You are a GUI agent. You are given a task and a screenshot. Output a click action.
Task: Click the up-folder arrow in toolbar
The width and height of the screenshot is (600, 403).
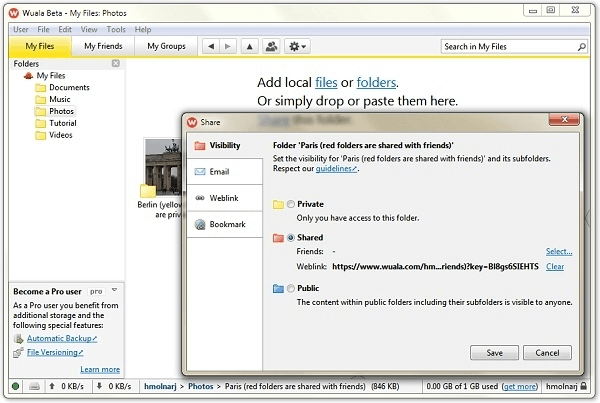coord(248,46)
